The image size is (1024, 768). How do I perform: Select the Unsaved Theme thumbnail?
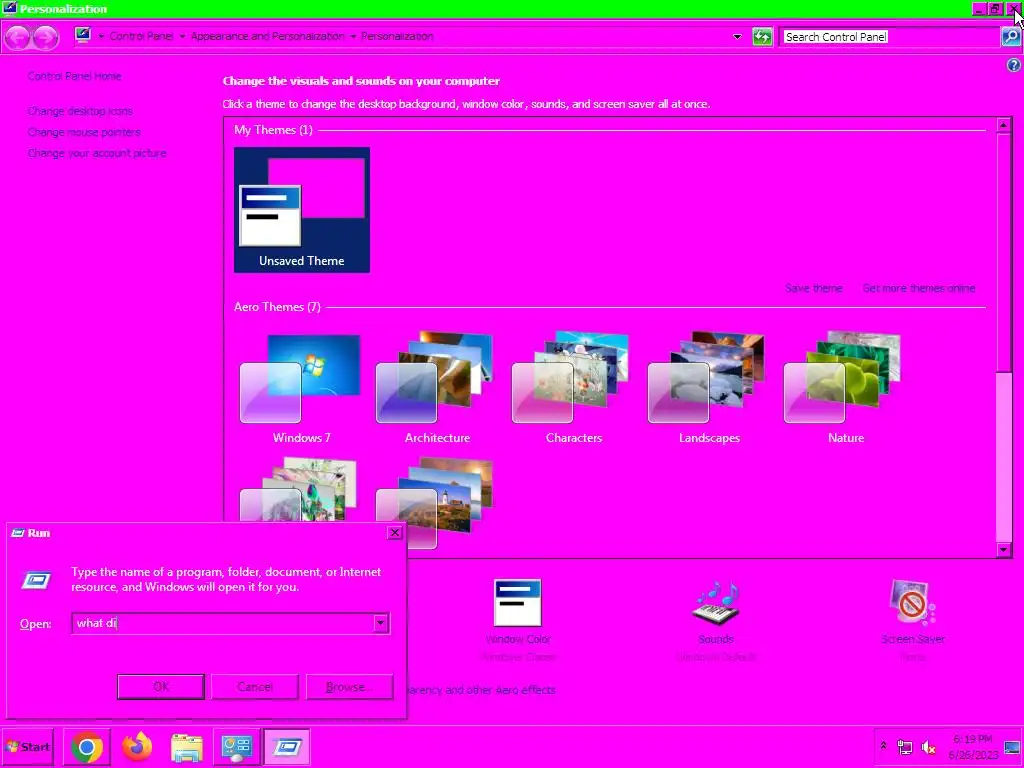coord(302,210)
